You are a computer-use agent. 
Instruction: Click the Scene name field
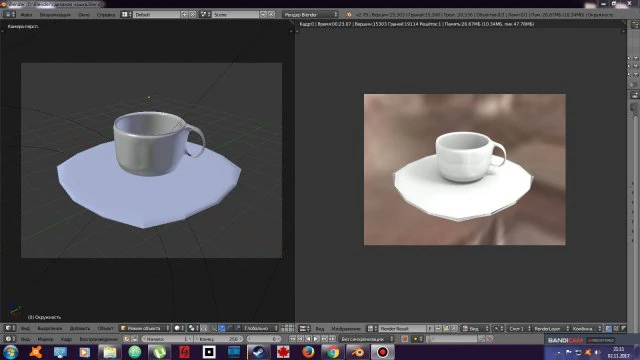235,14
